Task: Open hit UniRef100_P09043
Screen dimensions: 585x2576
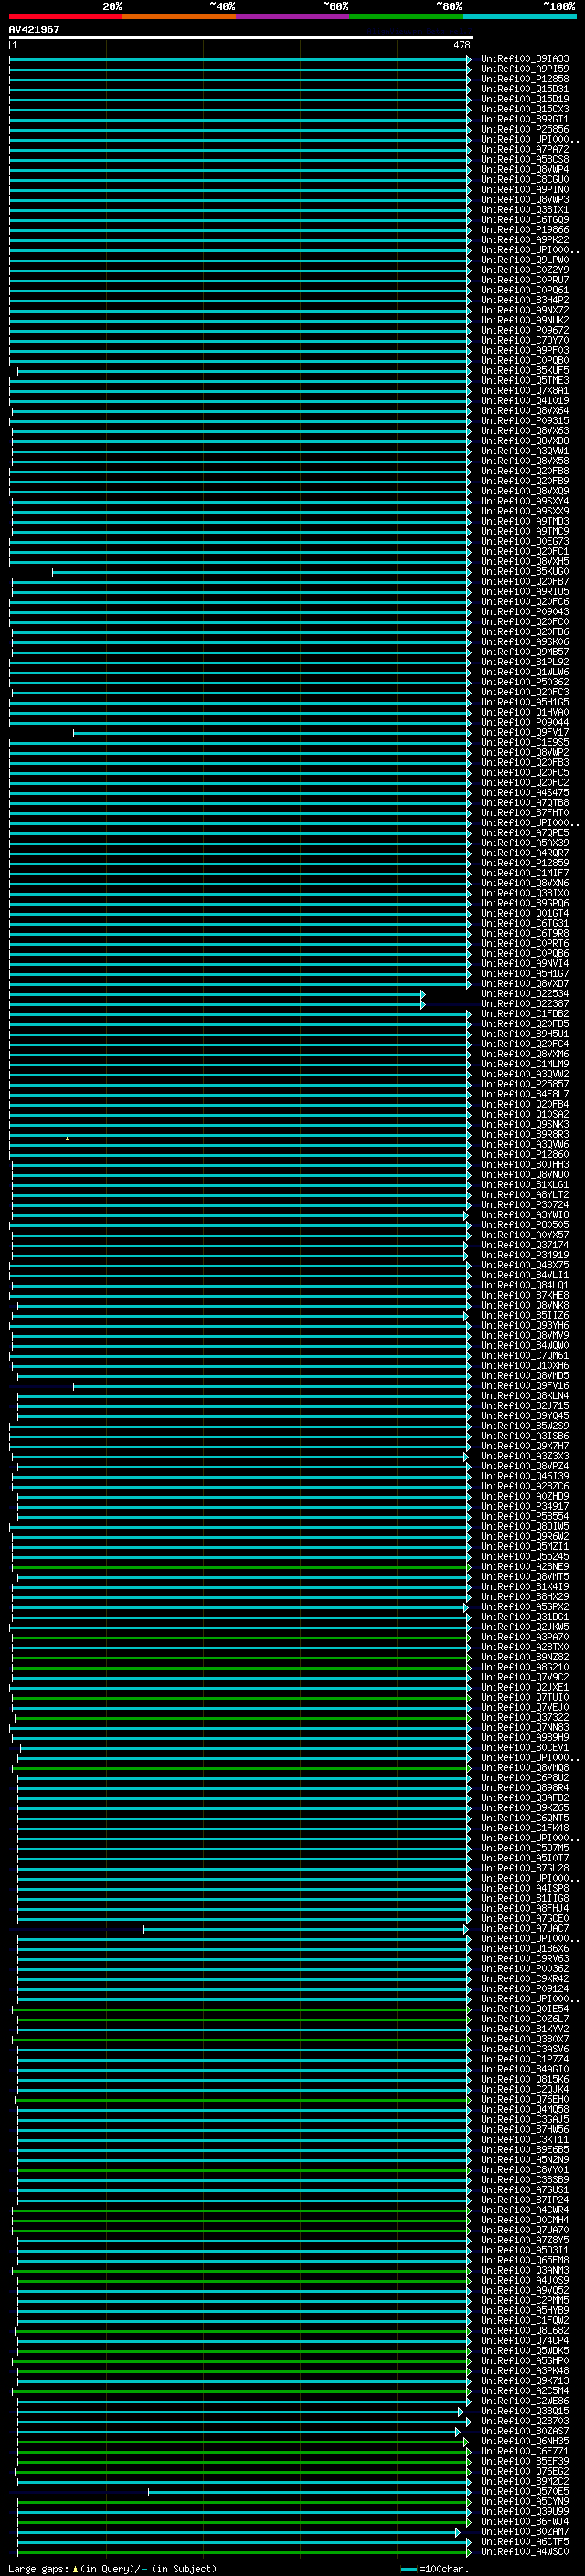Action: coord(525,612)
